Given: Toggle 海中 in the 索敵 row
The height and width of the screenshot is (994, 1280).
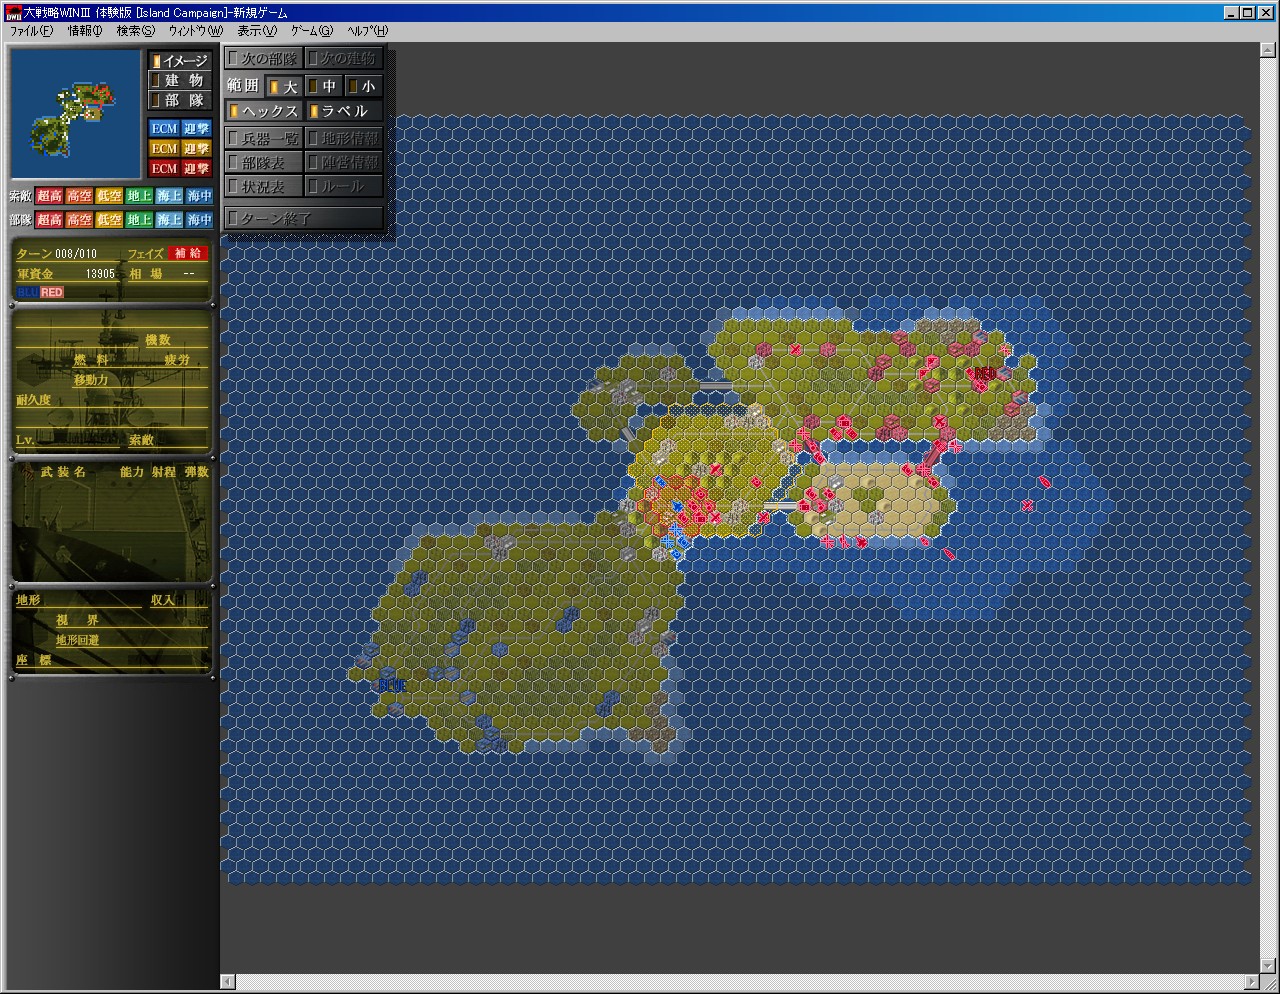Looking at the screenshot, I should point(200,196).
